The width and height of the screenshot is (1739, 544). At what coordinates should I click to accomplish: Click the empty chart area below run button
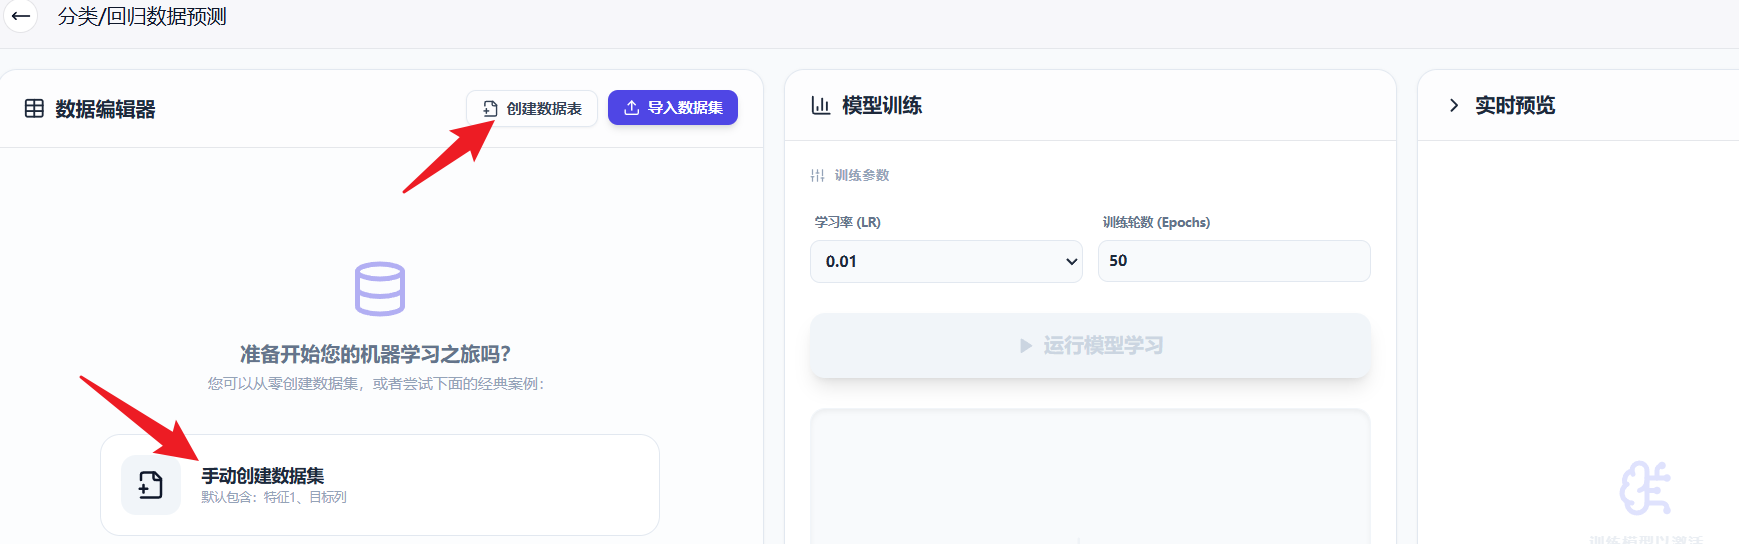(1090, 480)
